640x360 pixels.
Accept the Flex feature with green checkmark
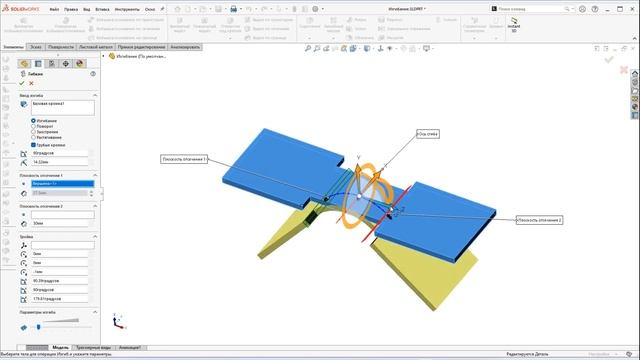tap(22, 83)
